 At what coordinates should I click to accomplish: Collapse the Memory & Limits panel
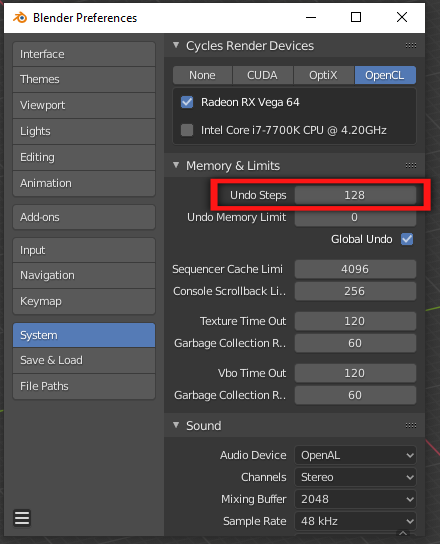[x=176, y=165]
